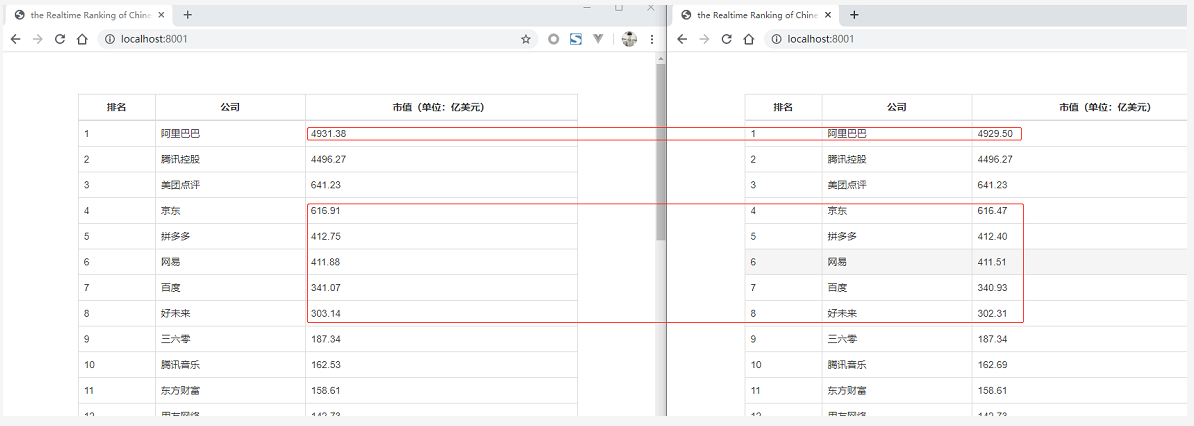Open home page in left browser window

pyautogui.click(x=82, y=39)
